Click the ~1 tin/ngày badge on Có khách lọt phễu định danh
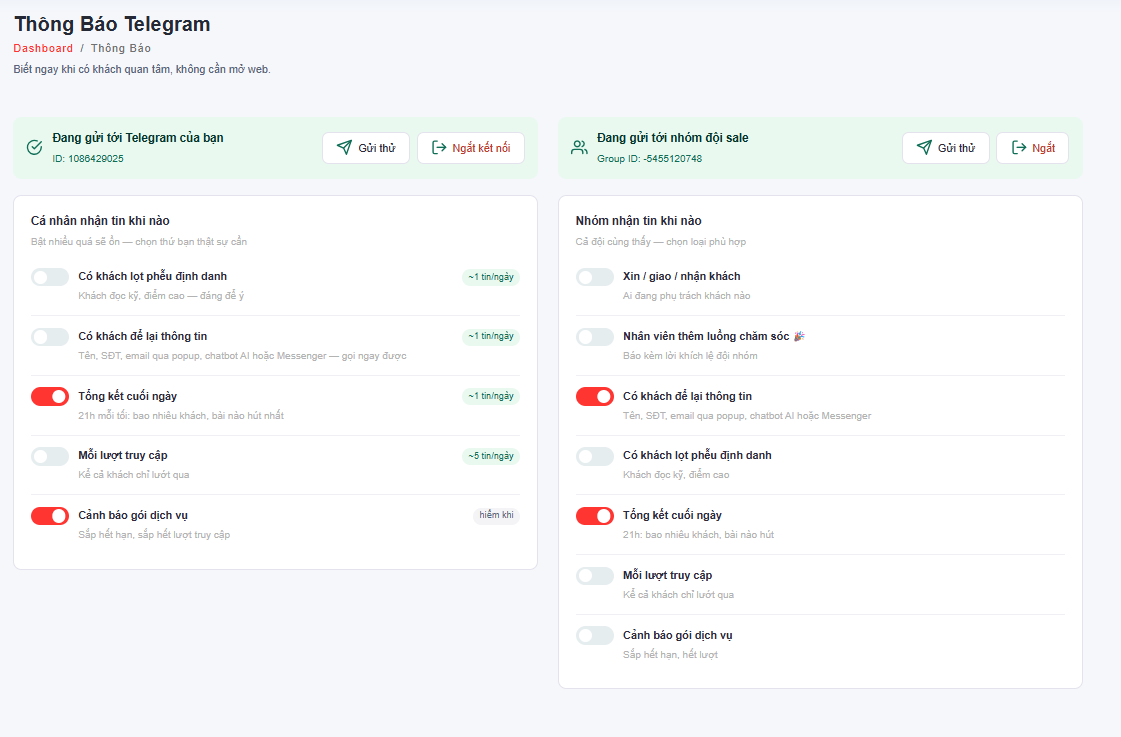 (x=491, y=277)
